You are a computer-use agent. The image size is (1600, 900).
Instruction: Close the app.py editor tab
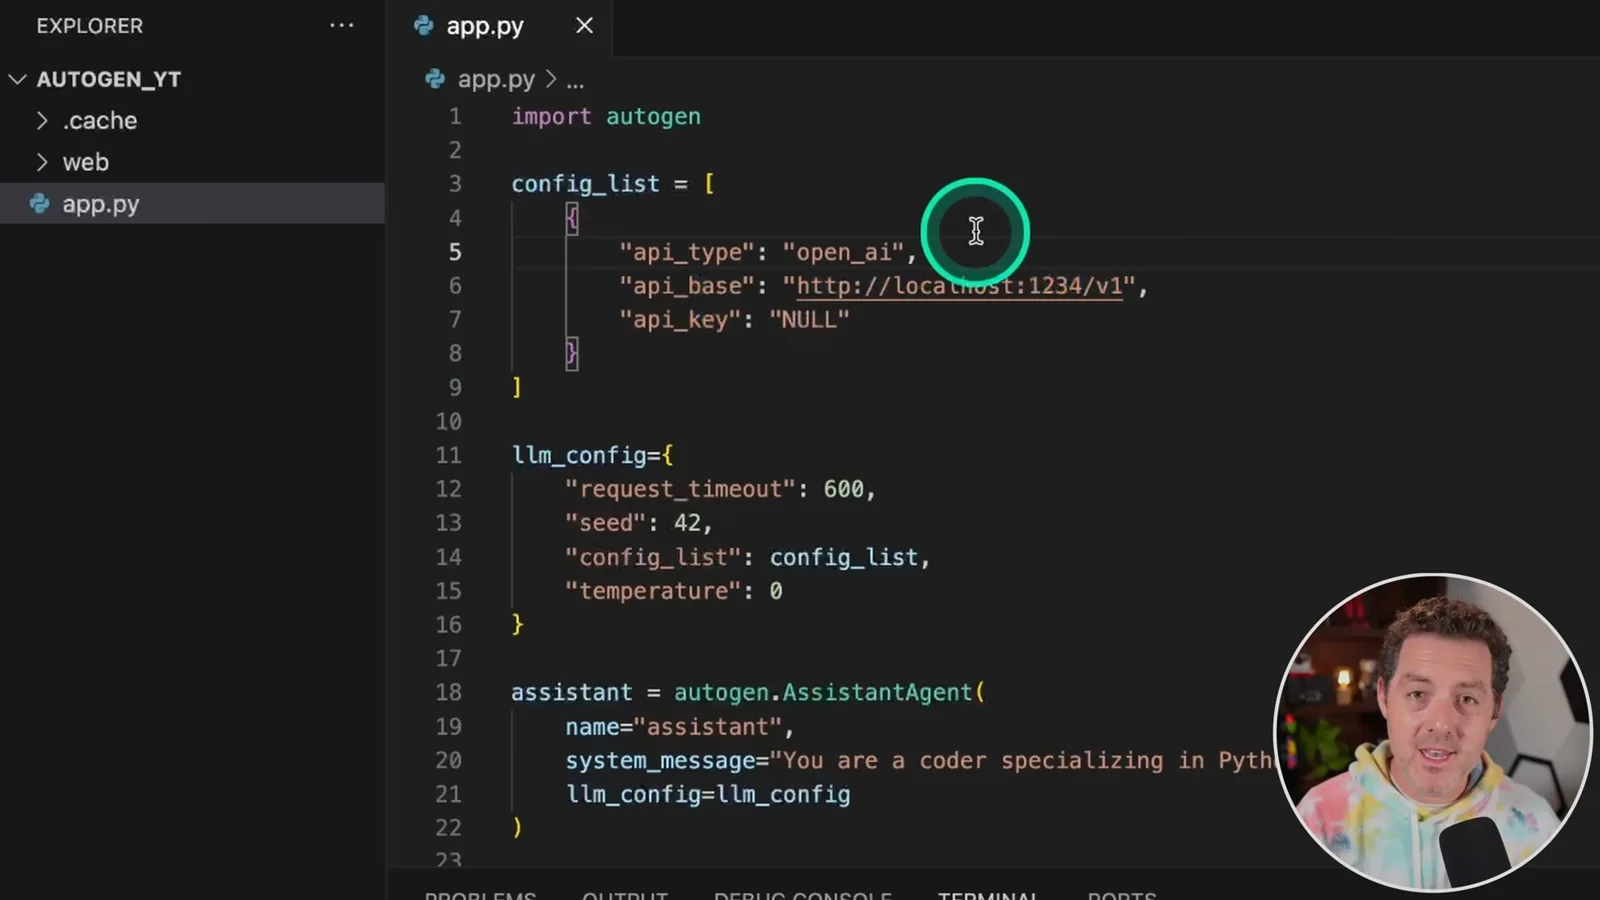[x=584, y=26]
